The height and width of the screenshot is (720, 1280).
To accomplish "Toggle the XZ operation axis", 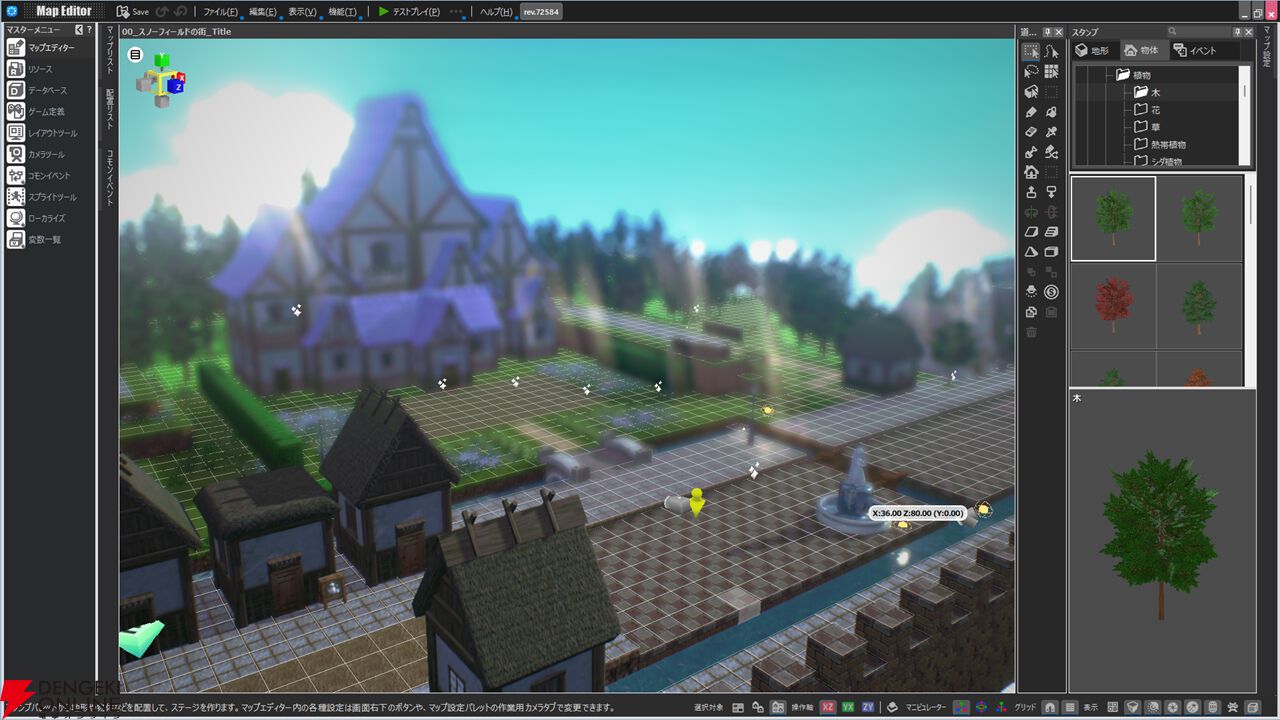I will point(828,707).
